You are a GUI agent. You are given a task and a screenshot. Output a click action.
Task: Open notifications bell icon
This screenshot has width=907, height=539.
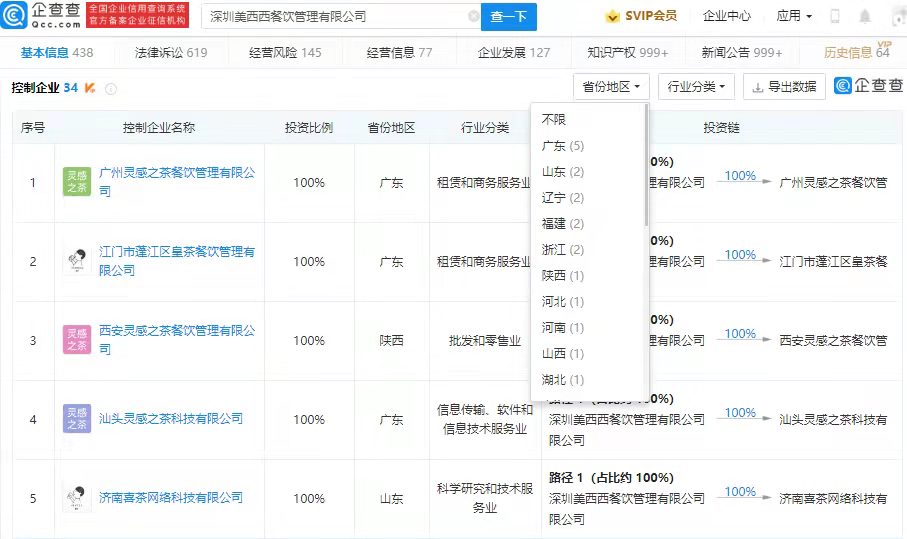point(865,16)
